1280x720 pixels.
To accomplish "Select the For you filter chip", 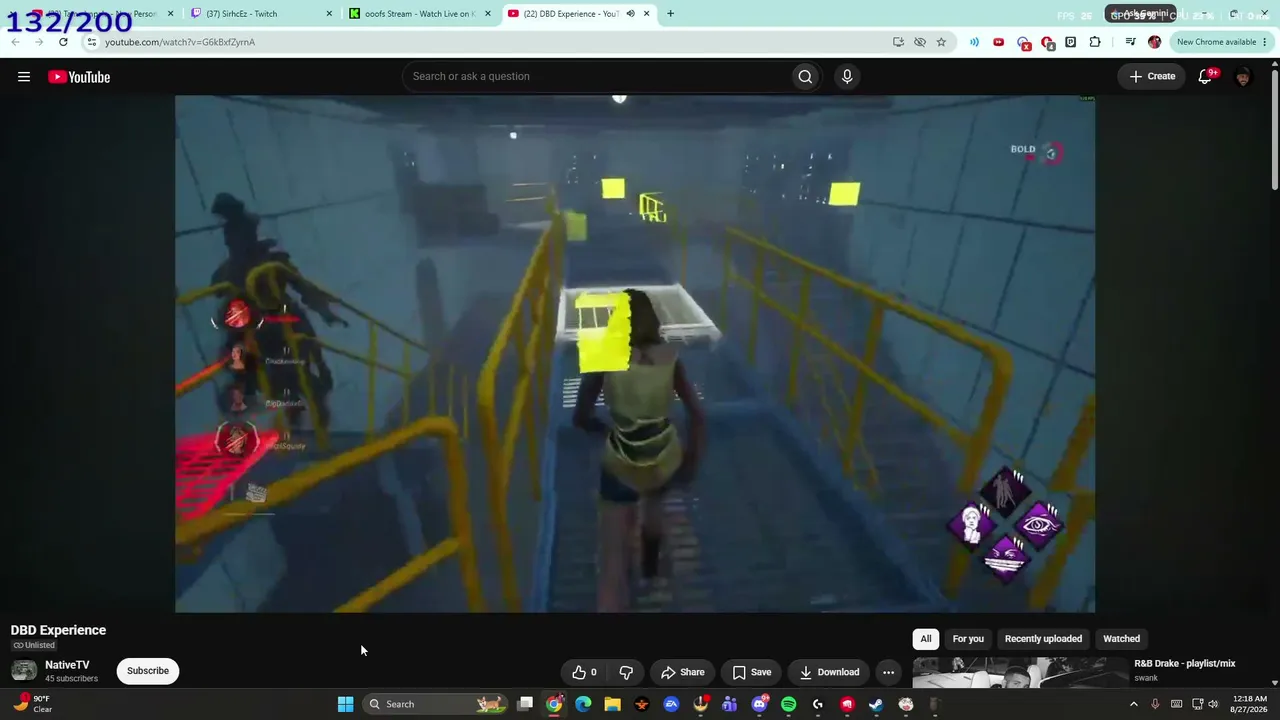I will click(x=968, y=639).
